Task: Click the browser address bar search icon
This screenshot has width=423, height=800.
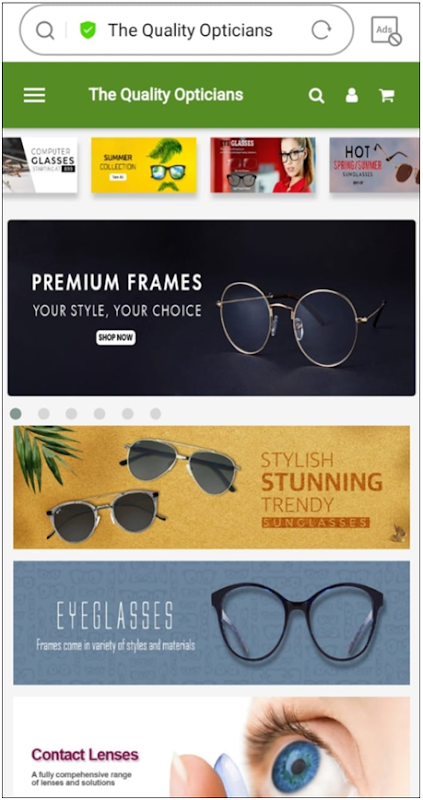Action: (x=45, y=31)
